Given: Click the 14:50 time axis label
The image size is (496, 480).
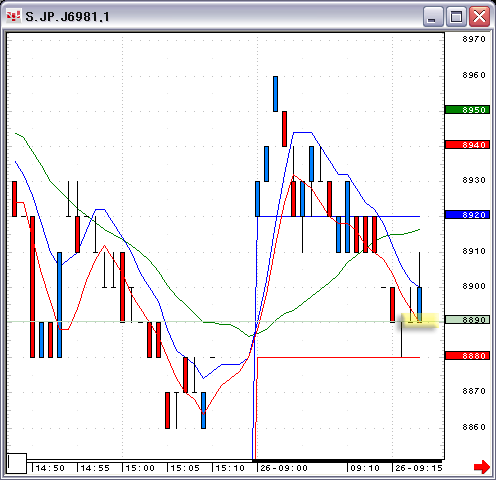Looking at the screenshot, I should (50, 468).
